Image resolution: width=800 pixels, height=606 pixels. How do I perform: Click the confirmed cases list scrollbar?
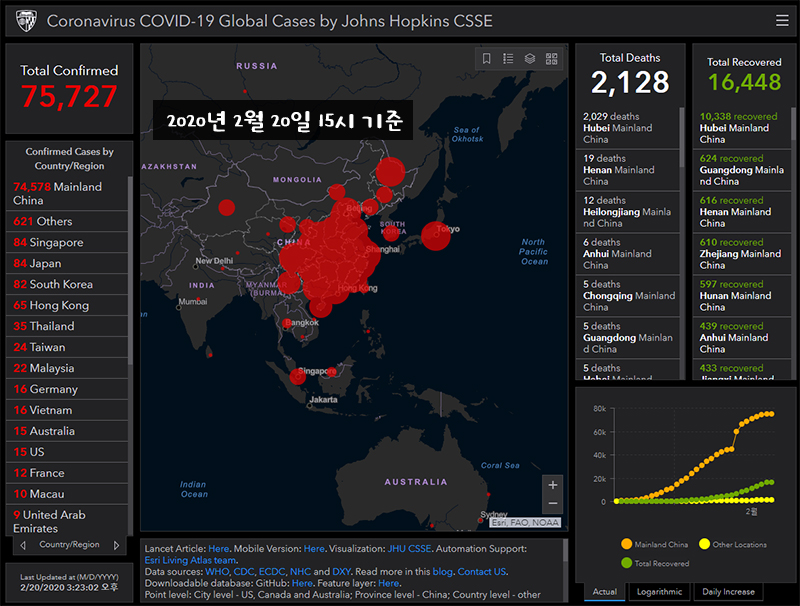[x=130, y=270]
